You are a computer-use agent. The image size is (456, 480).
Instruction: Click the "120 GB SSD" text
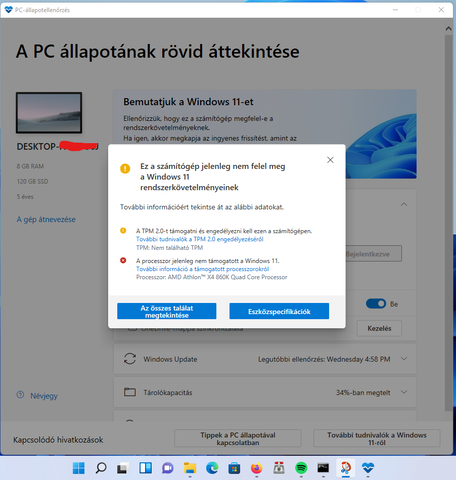(33, 181)
